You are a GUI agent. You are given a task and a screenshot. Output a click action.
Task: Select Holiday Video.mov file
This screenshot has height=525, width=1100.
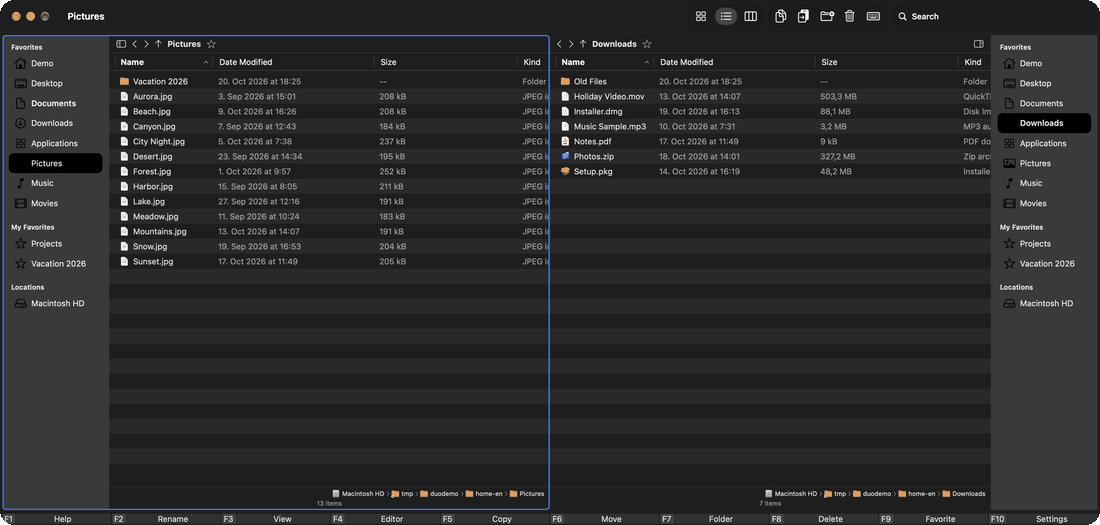tap(772, 96)
